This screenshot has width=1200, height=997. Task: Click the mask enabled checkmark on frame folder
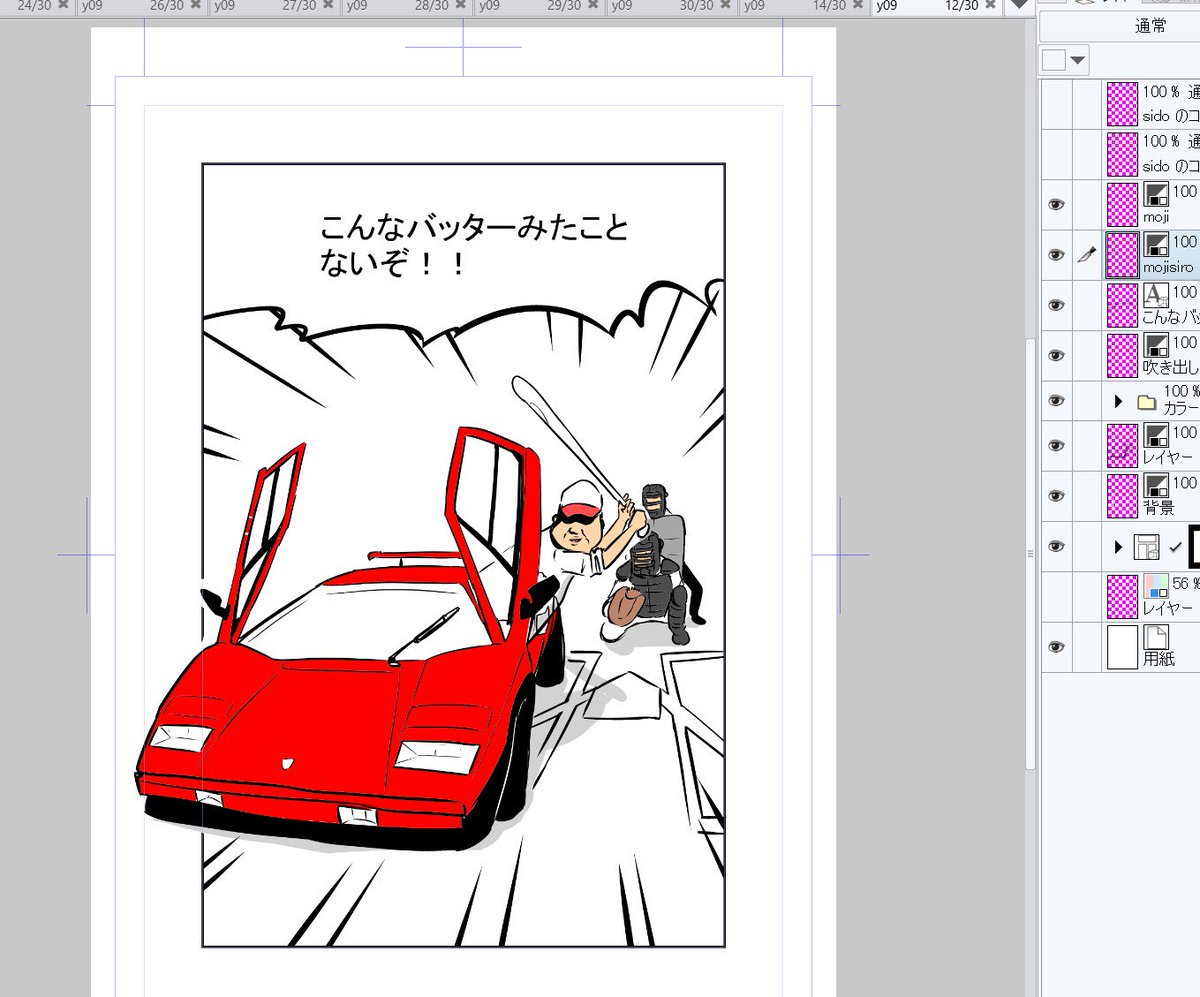click(x=1175, y=546)
